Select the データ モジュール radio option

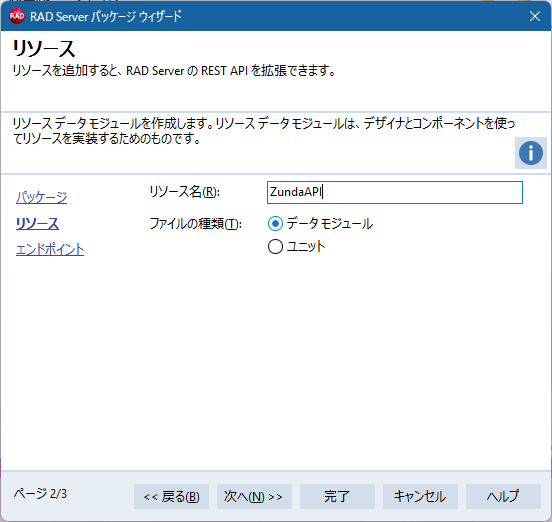coord(320,224)
